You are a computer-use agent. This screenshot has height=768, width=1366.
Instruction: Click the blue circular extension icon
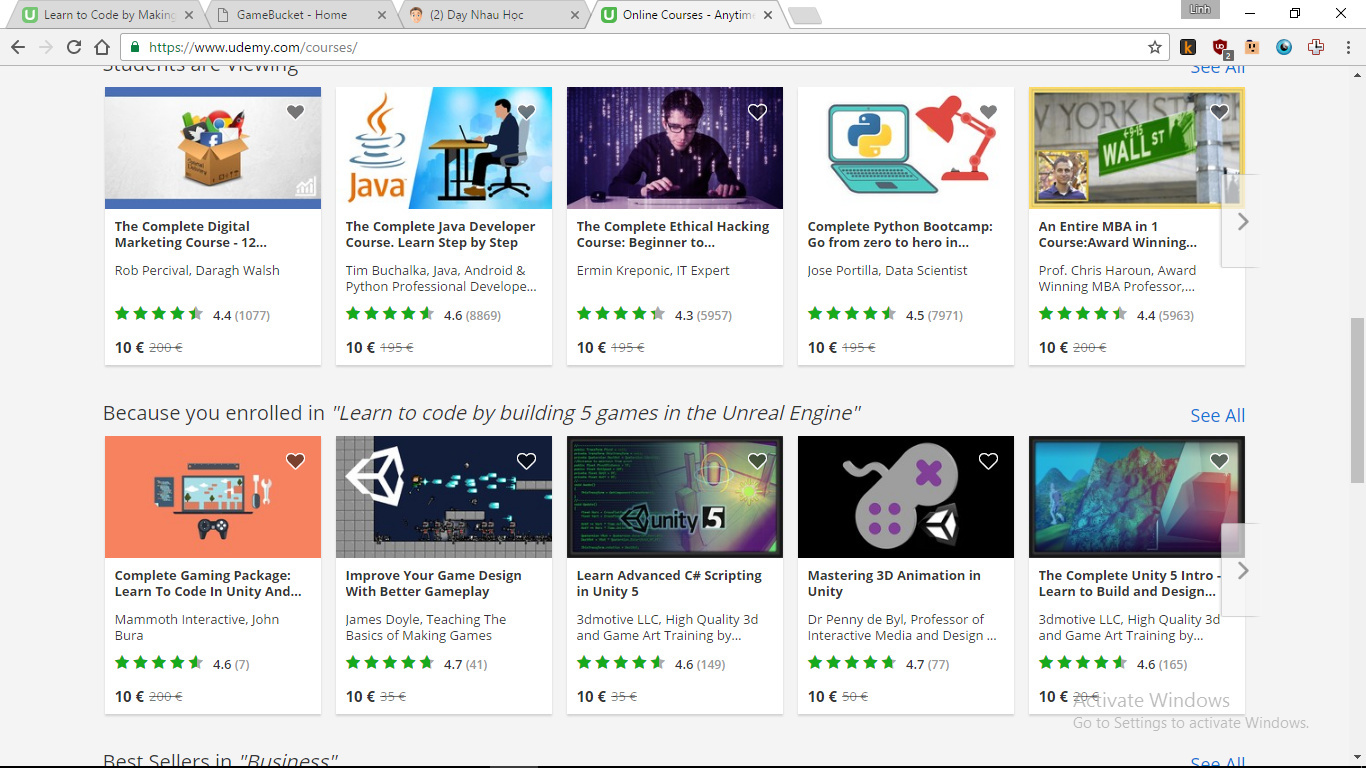[1284, 47]
